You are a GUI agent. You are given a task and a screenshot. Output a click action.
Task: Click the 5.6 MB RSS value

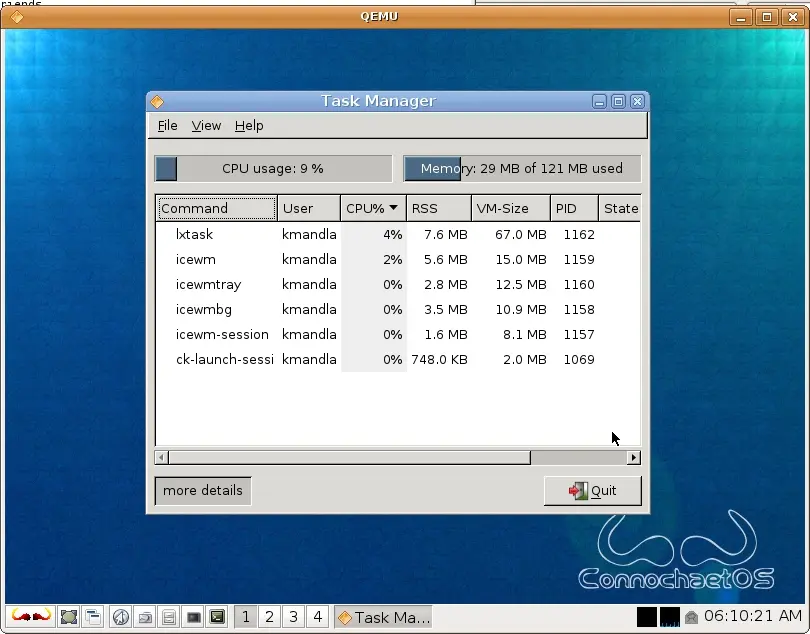click(446, 259)
